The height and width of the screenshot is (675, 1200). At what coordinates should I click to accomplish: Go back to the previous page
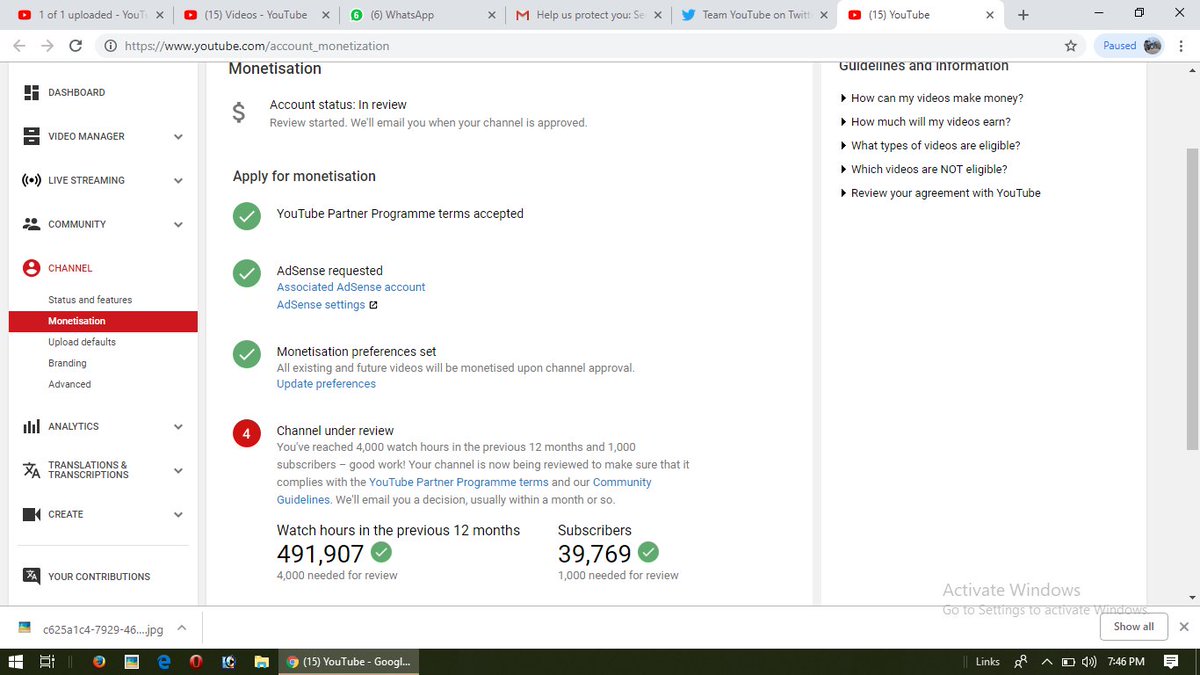19,46
